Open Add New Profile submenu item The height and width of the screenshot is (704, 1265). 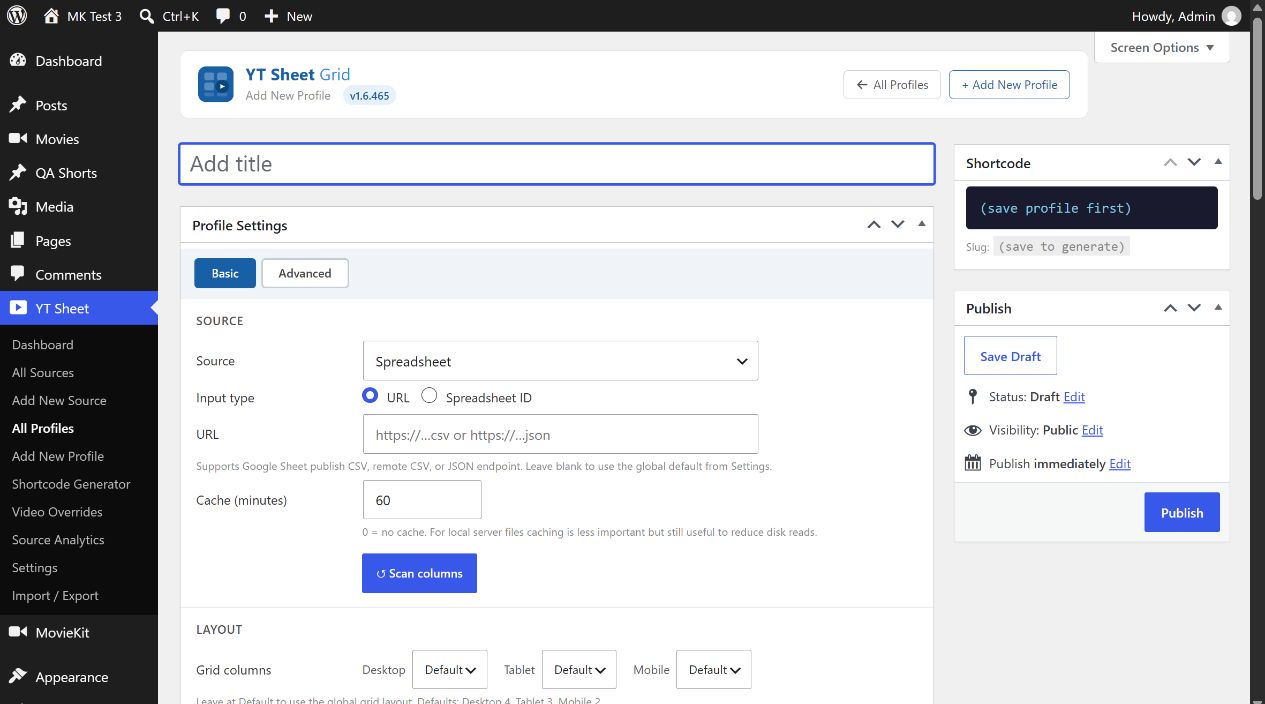tap(58, 456)
